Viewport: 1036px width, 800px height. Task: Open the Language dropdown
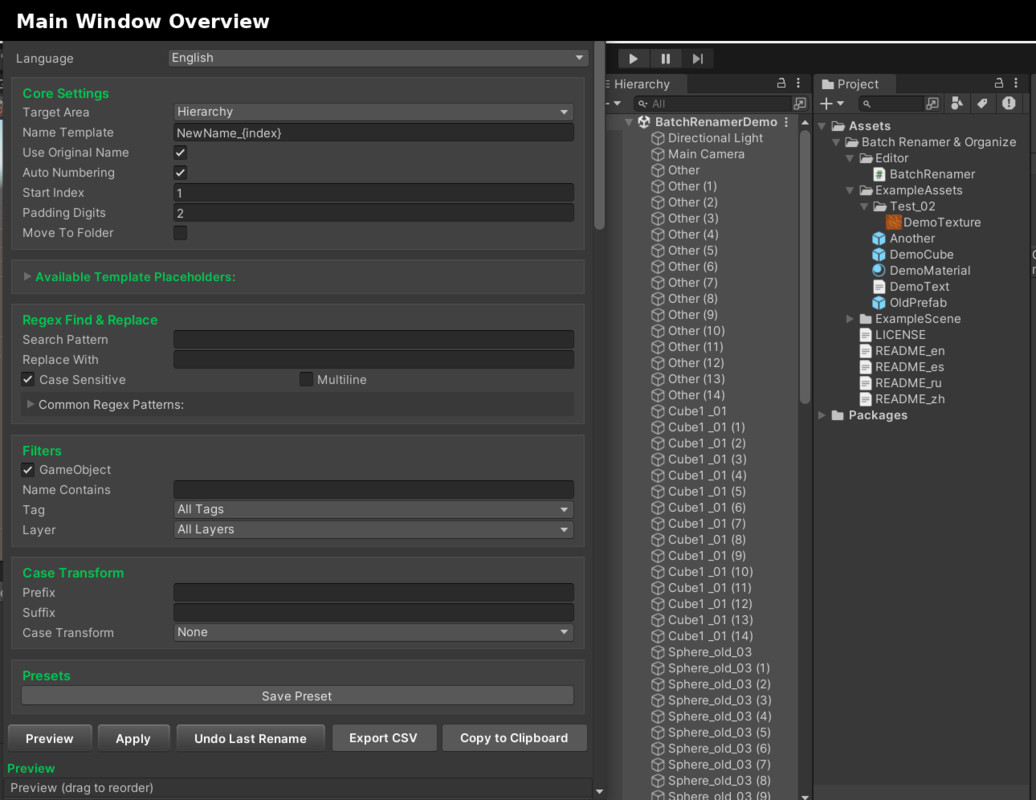point(378,58)
